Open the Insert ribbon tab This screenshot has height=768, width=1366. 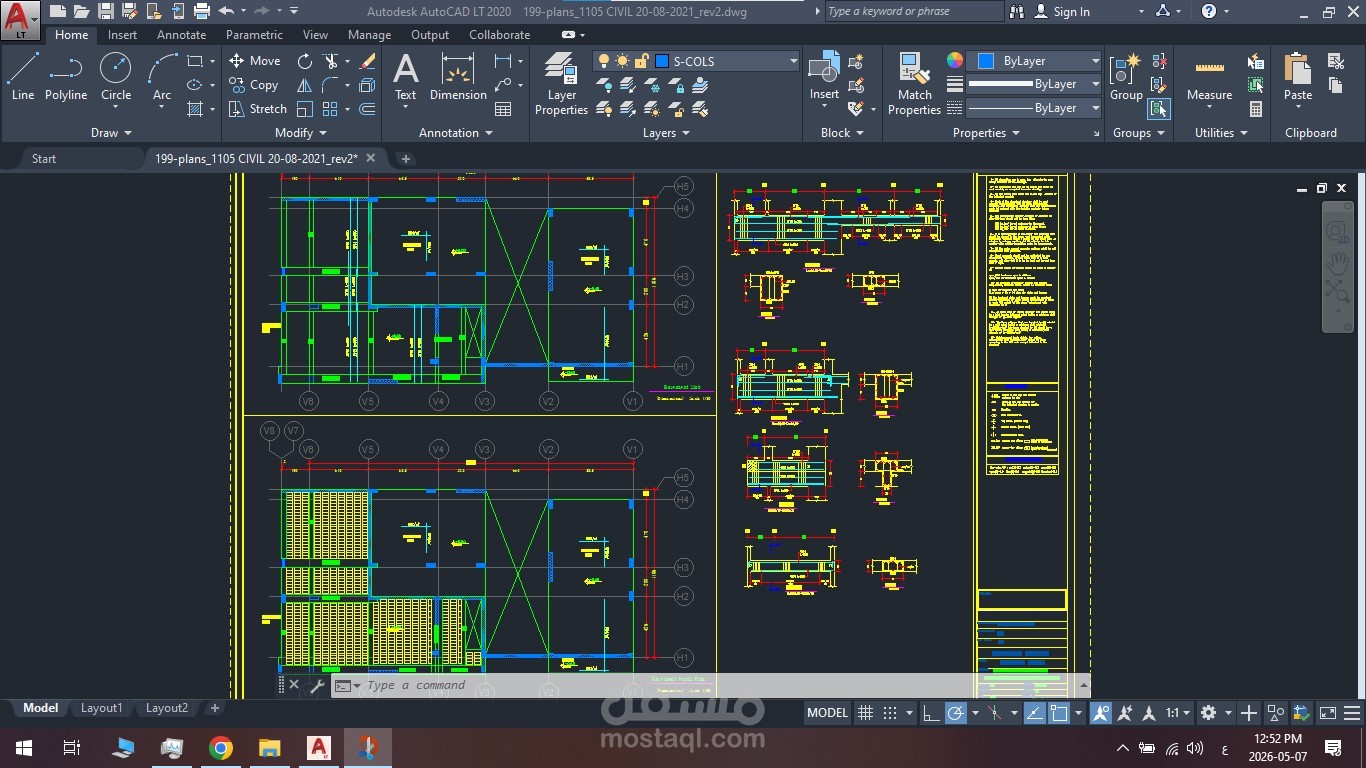click(x=122, y=35)
